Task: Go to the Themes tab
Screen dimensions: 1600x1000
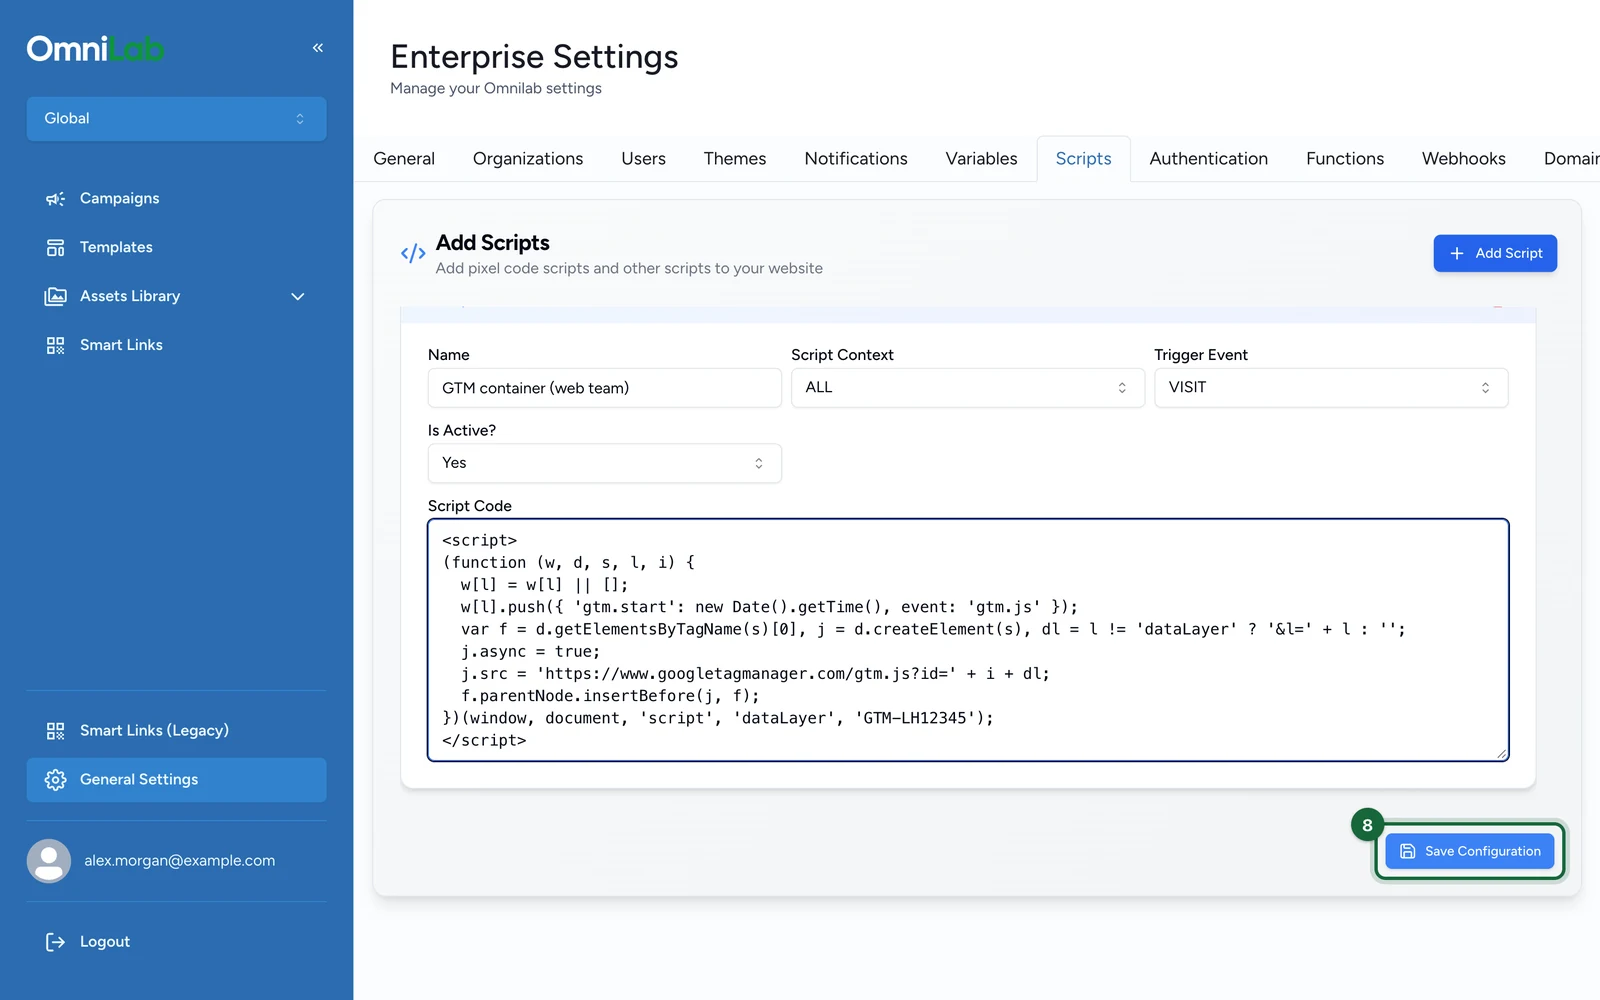Action: (x=735, y=159)
